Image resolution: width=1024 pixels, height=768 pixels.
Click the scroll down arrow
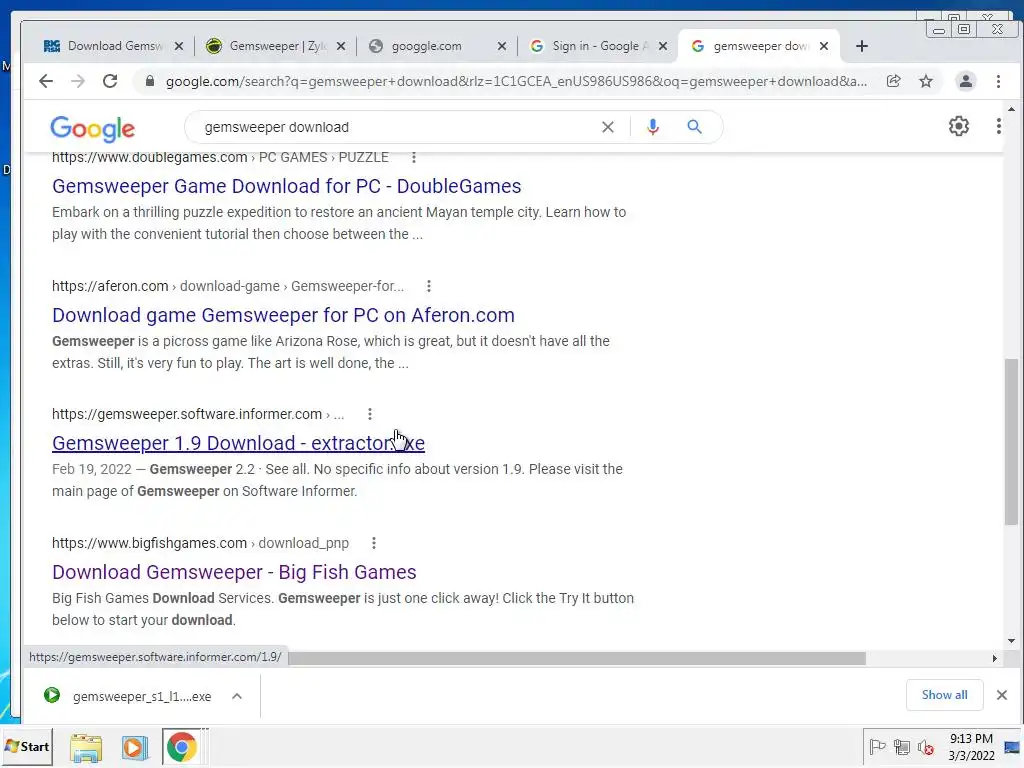[x=1011, y=641]
